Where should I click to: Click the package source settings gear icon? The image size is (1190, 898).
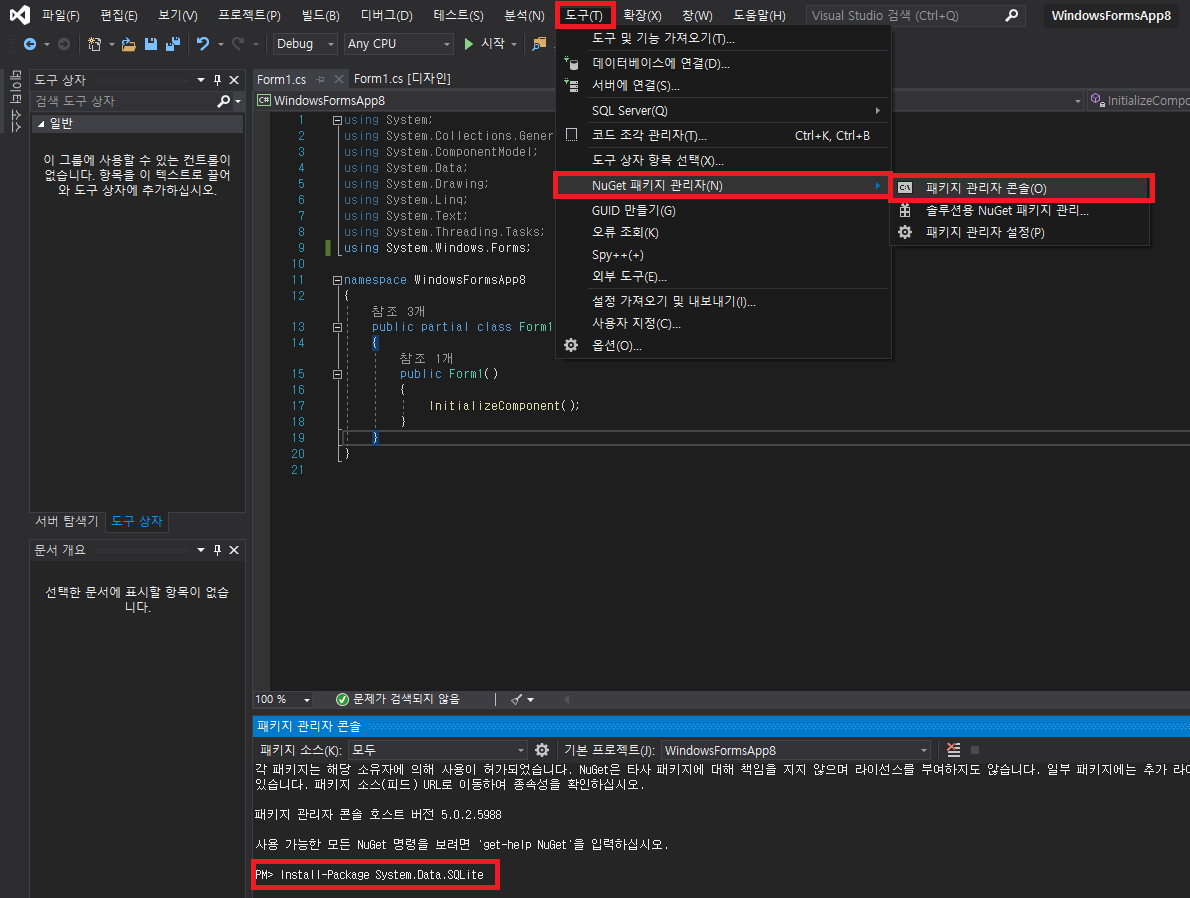click(542, 750)
